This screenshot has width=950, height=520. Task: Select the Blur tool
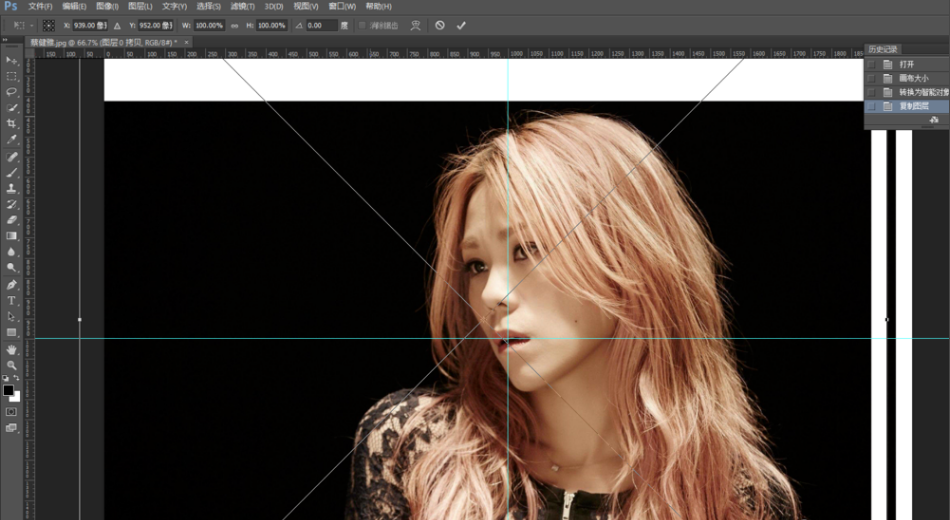click(12, 252)
